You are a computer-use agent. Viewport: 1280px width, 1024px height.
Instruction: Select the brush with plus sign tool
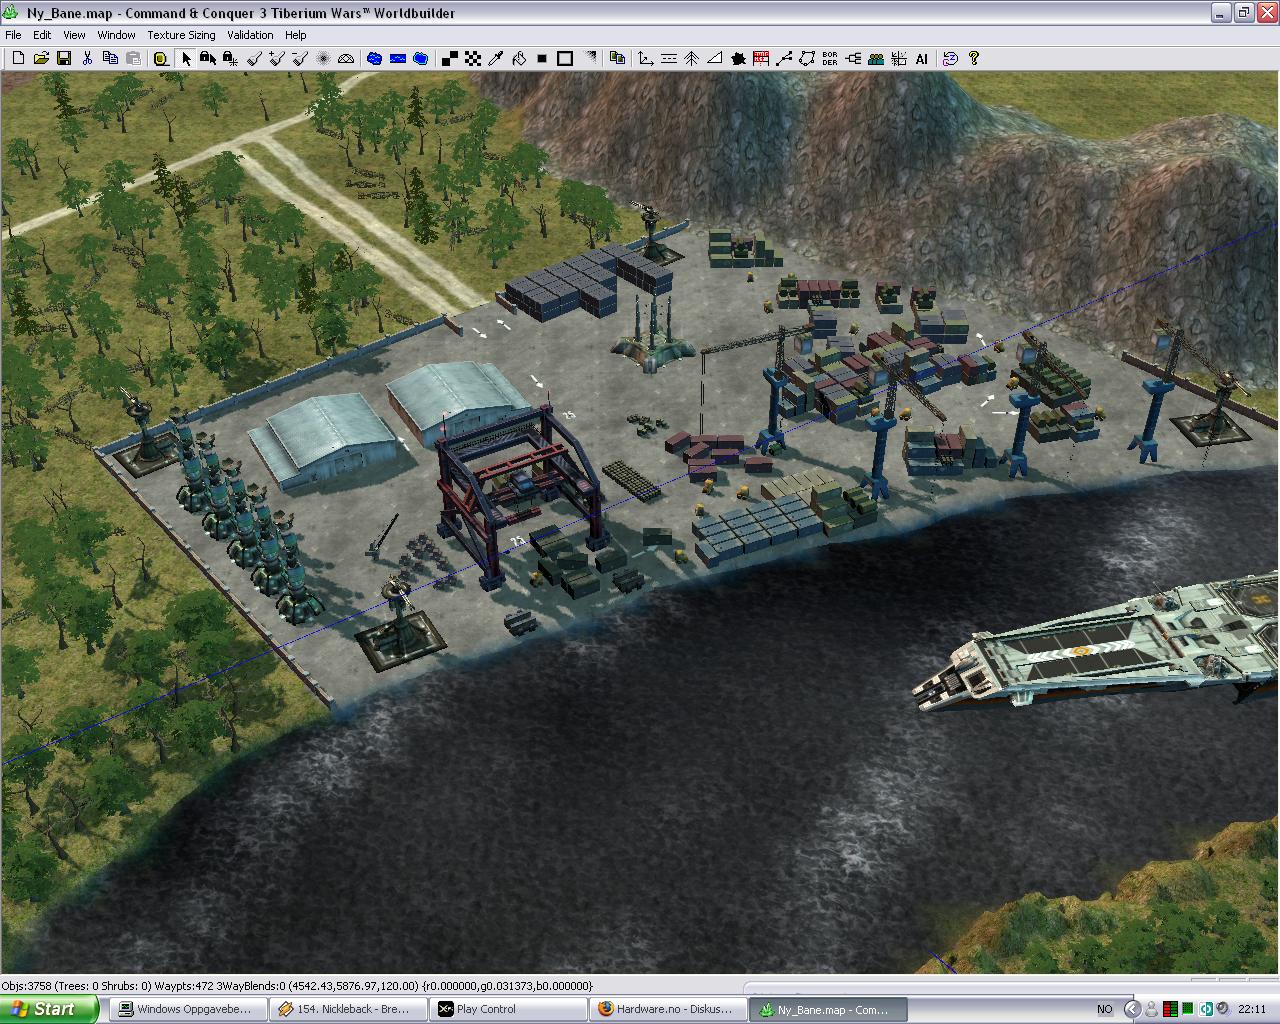click(x=277, y=59)
